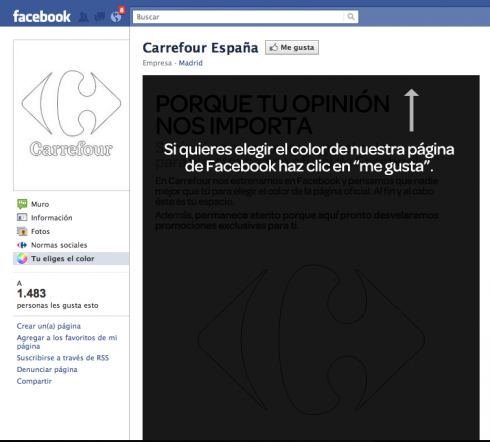Open the notifications globe icon
490x442 pixels.
coord(116,17)
